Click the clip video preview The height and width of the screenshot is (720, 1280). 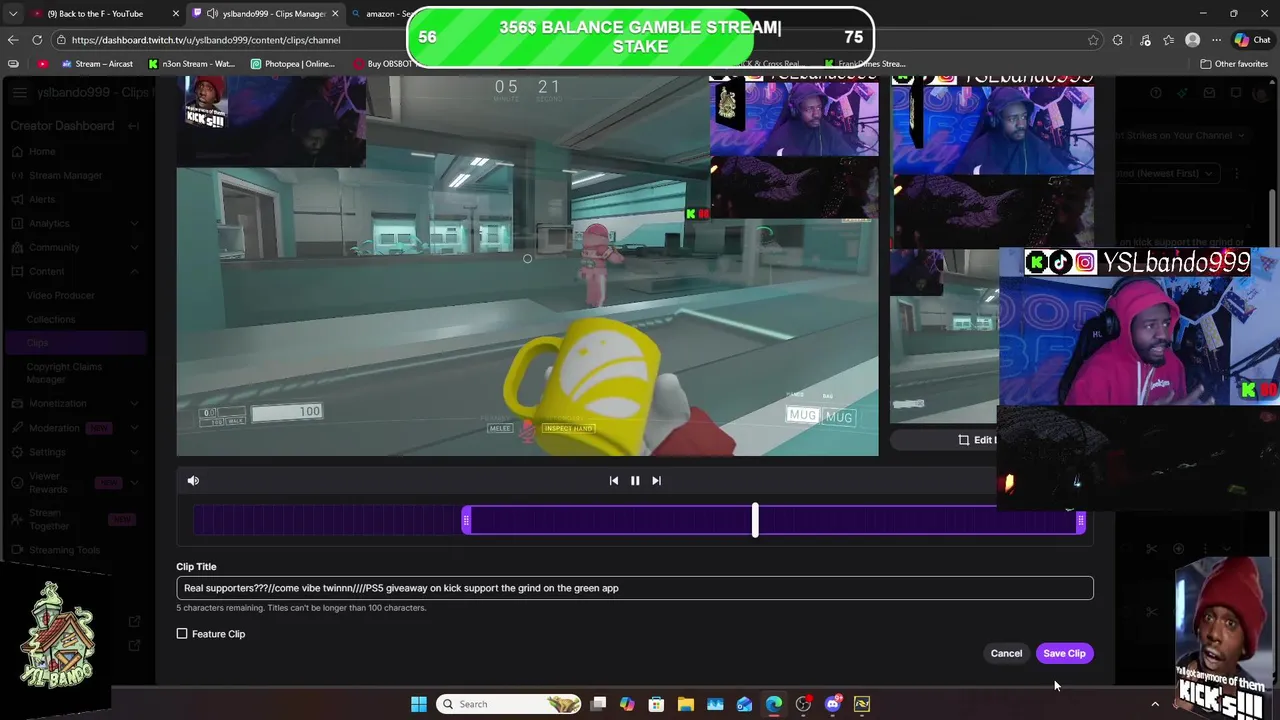pos(527,265)
